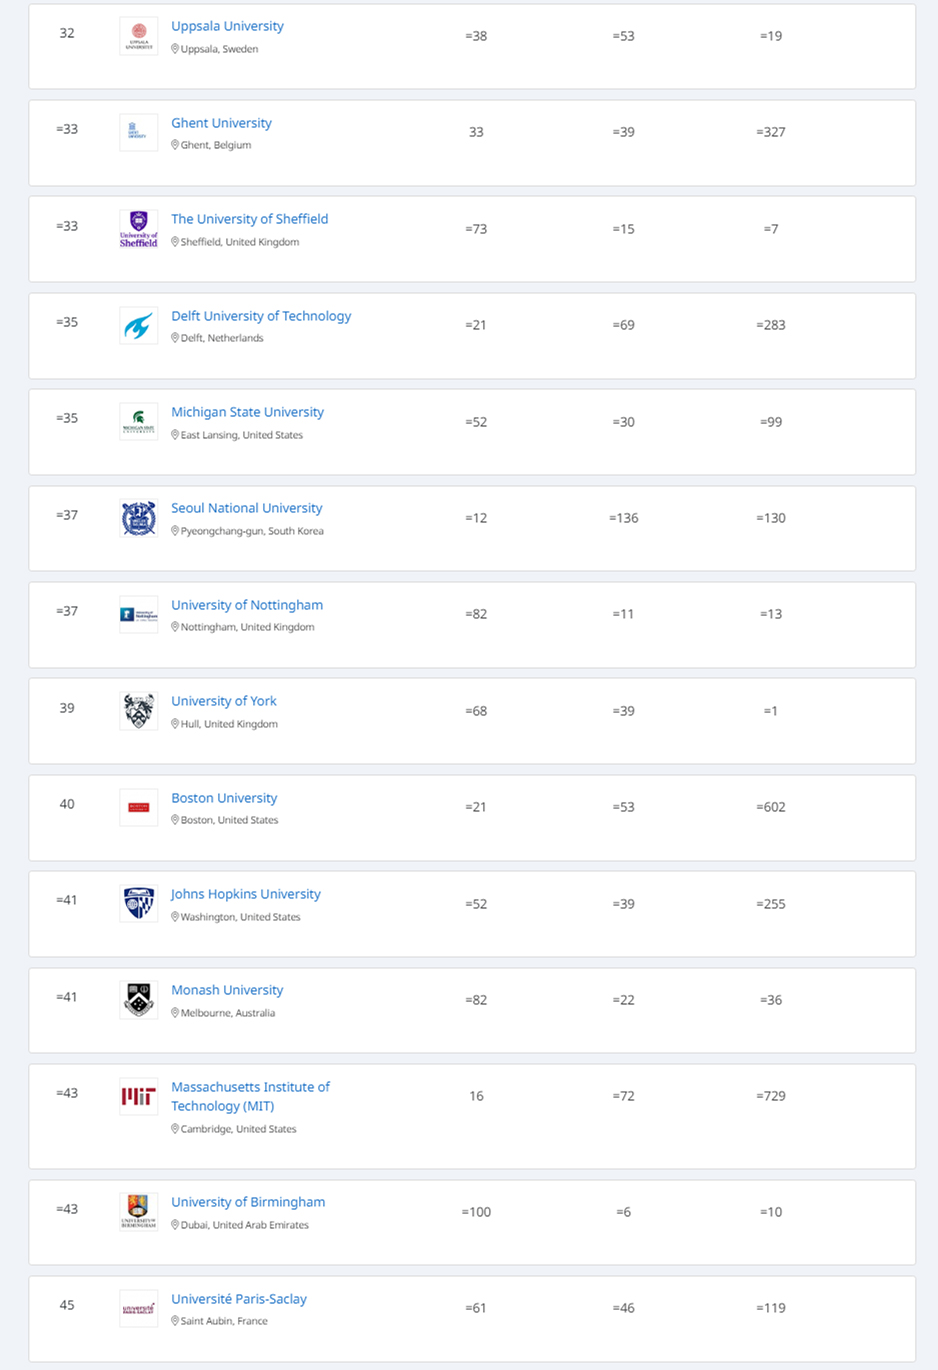Click the University of York crest
The image size is (938, 1370).
[x=138, y=711]
